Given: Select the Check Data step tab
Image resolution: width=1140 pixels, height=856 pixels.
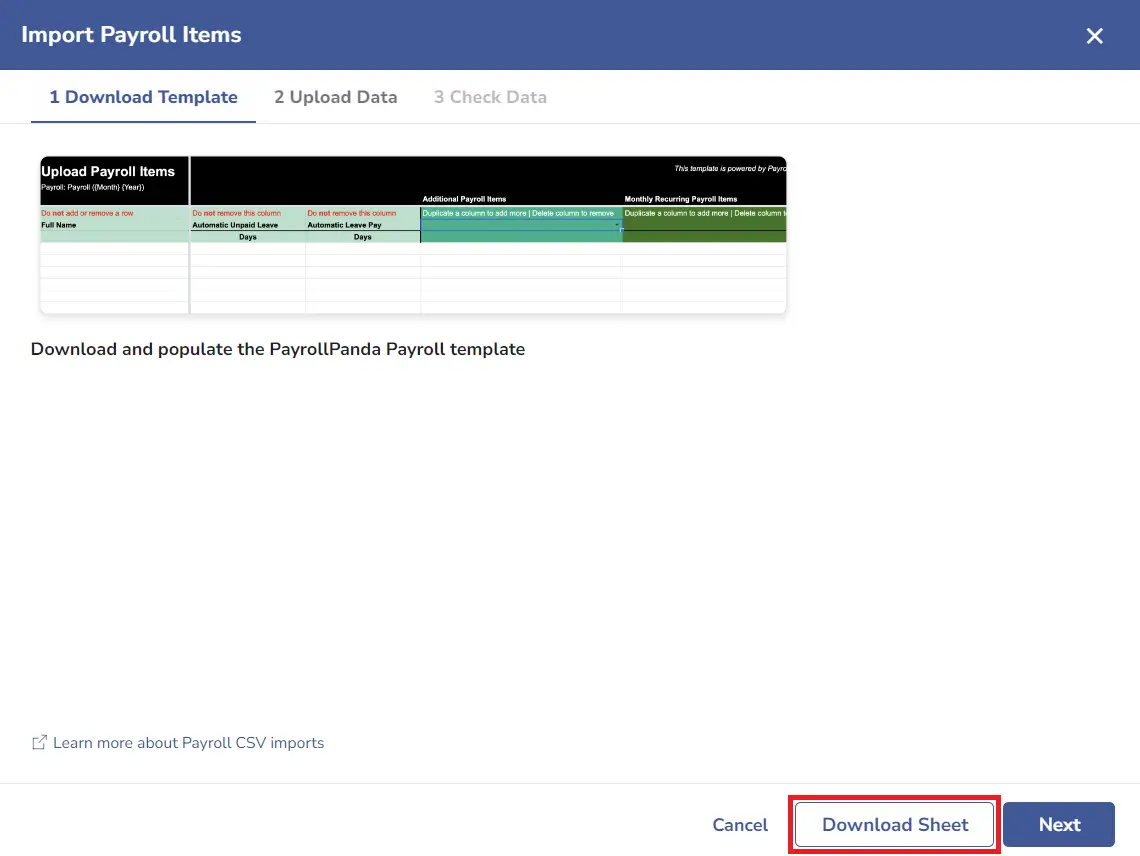Looking at the screenshot, I should coord(490,97).
